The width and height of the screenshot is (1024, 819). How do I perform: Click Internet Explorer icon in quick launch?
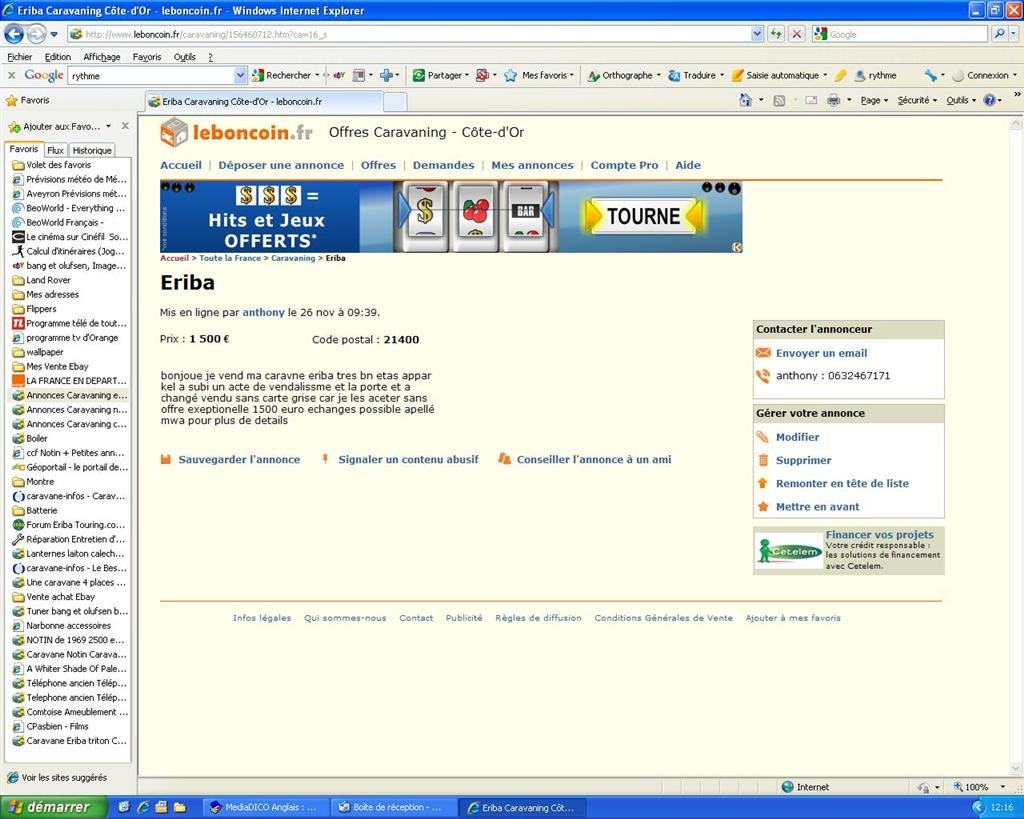point(144,807)
